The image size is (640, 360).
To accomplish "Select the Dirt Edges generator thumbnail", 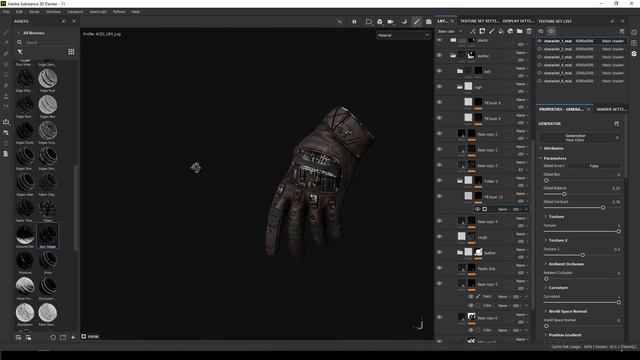I will pos(48,235).
